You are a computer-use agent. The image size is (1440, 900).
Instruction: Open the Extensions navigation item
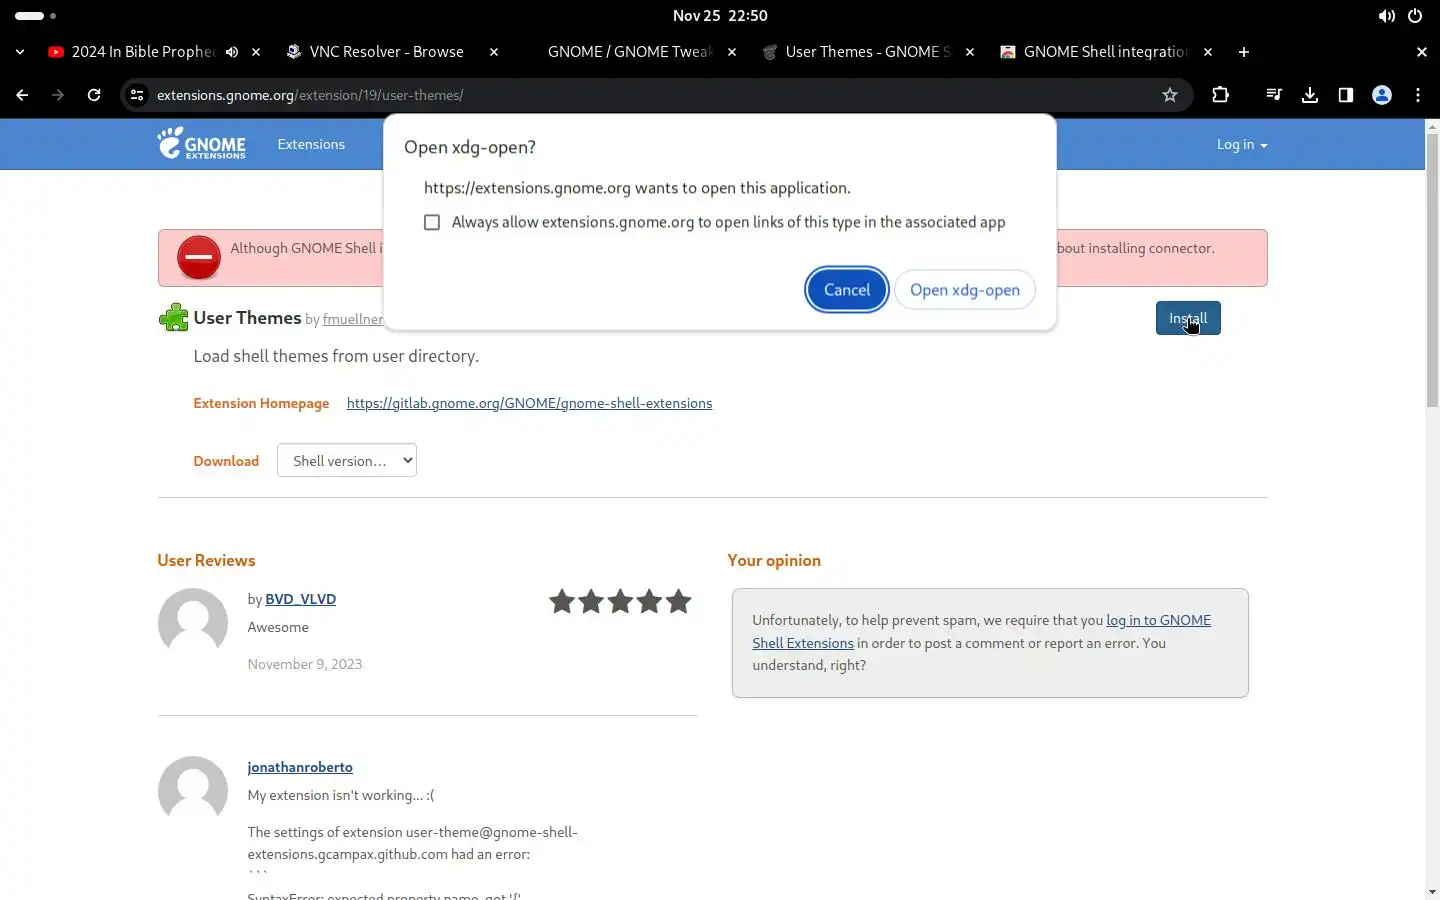[311, 144]
